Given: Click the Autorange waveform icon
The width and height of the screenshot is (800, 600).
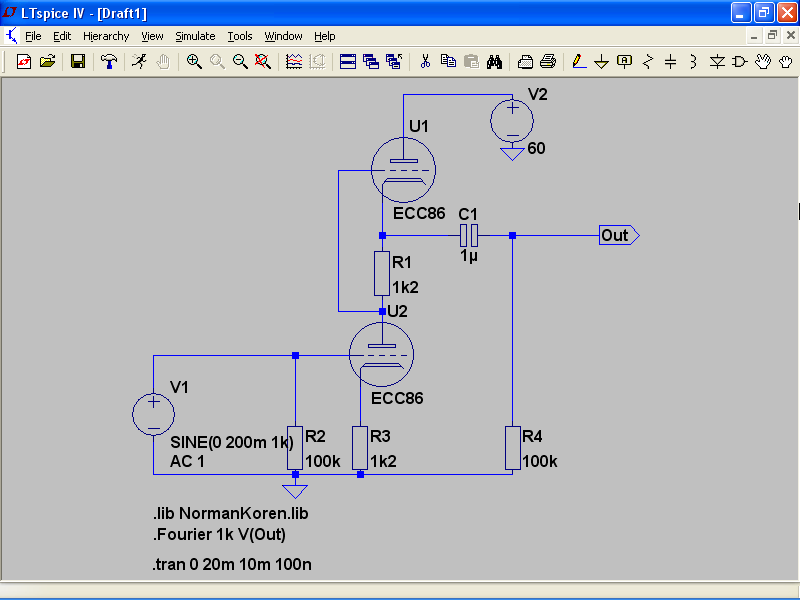Looking at the screenshot, I should point(294,62).
